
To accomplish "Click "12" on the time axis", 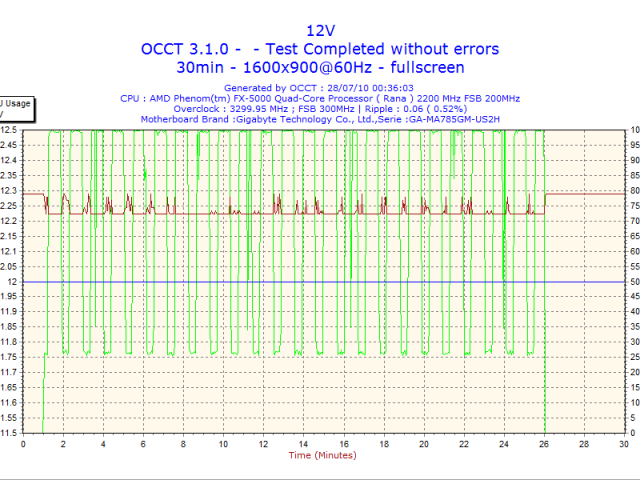I will (x=263, y=444).
